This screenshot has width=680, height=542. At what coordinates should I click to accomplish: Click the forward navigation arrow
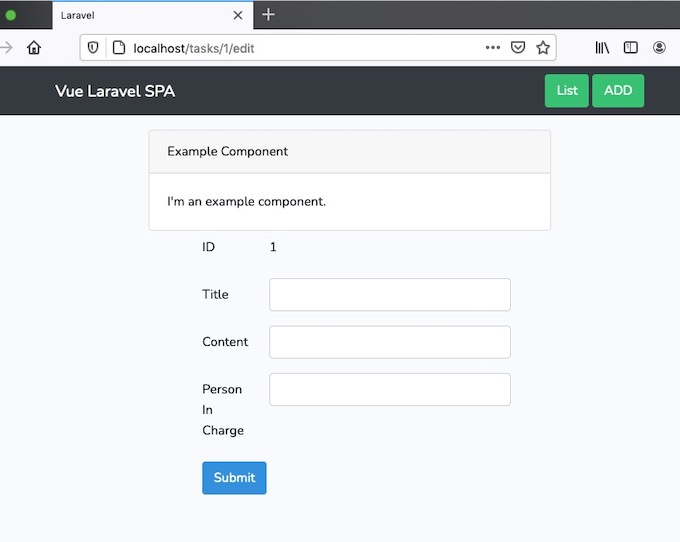(x=6, y=47)
